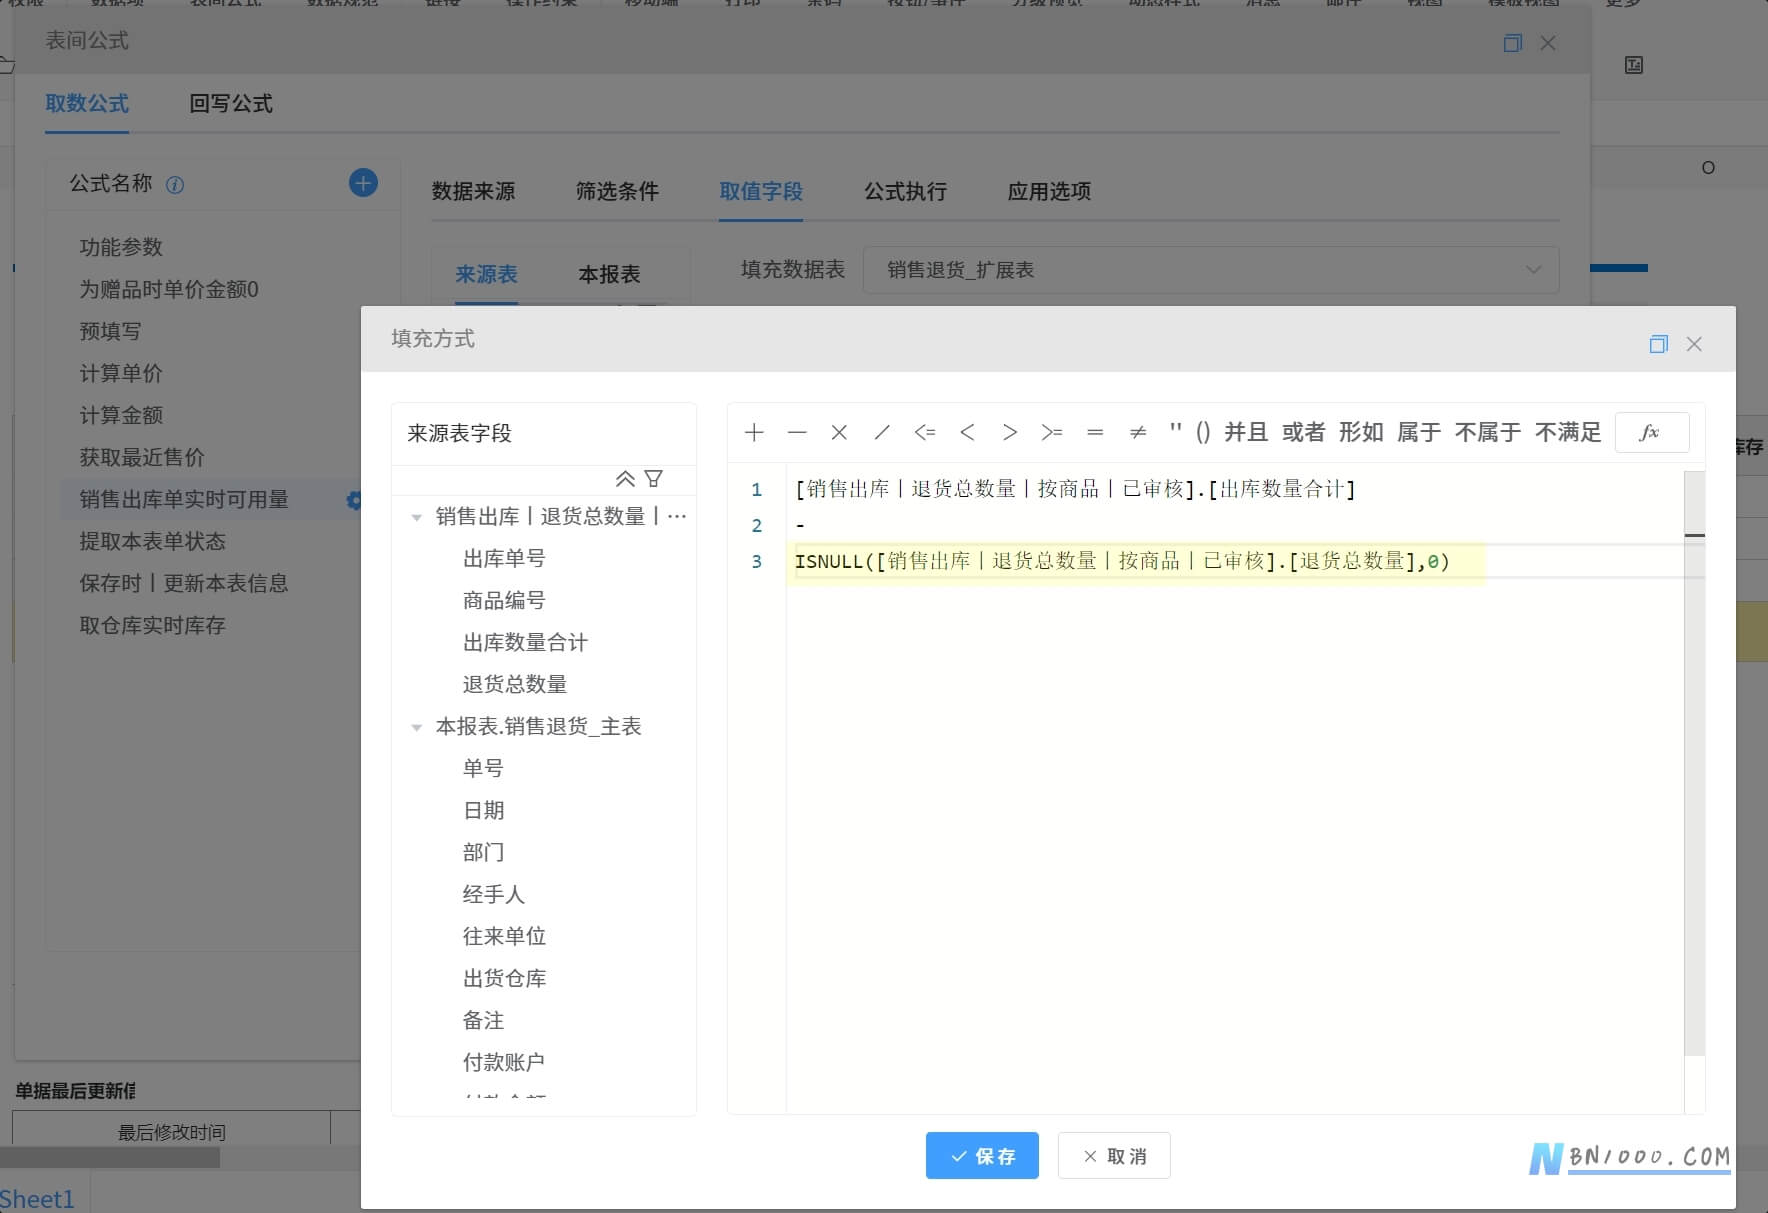This screenshot has width=1768, height=1213.
Task: Open formula 功能参数
Action: coord(121,247)
